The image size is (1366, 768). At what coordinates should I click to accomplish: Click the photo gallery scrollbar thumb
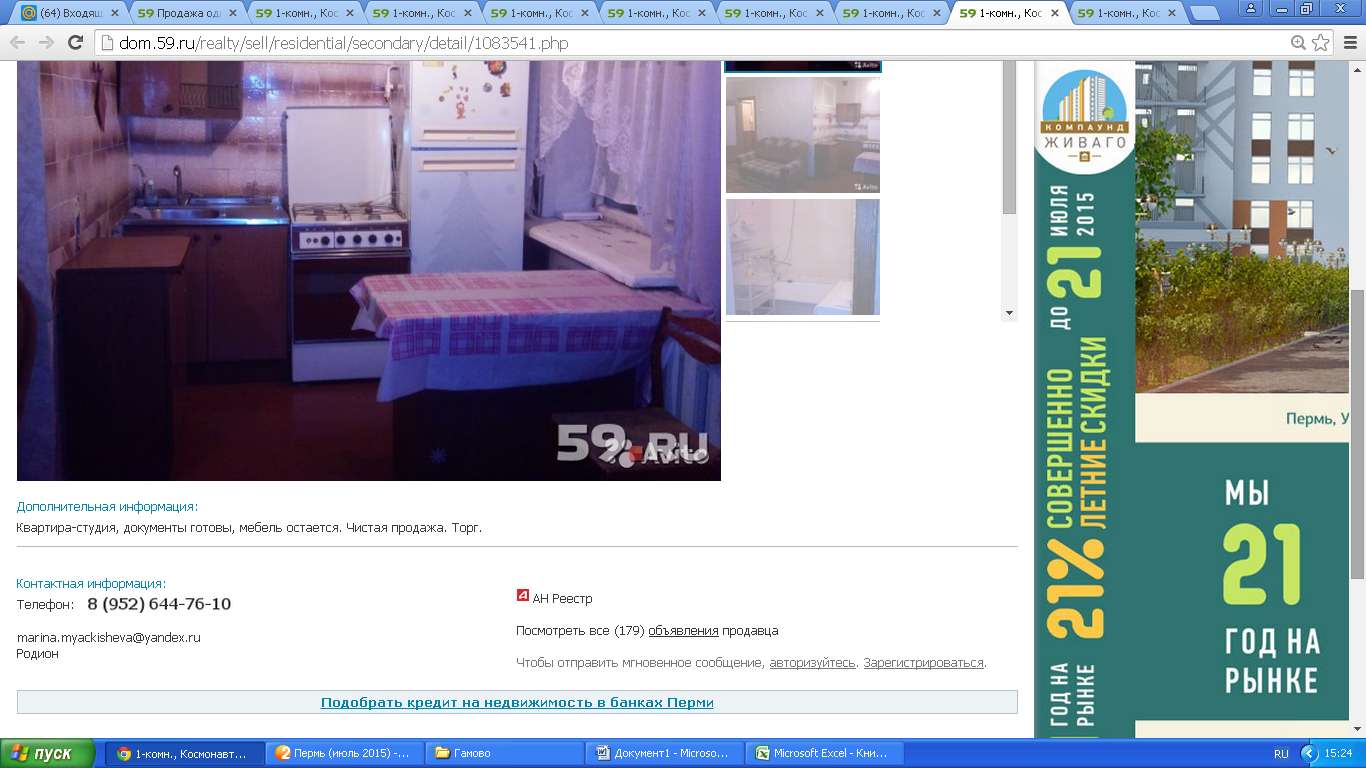1009,138
